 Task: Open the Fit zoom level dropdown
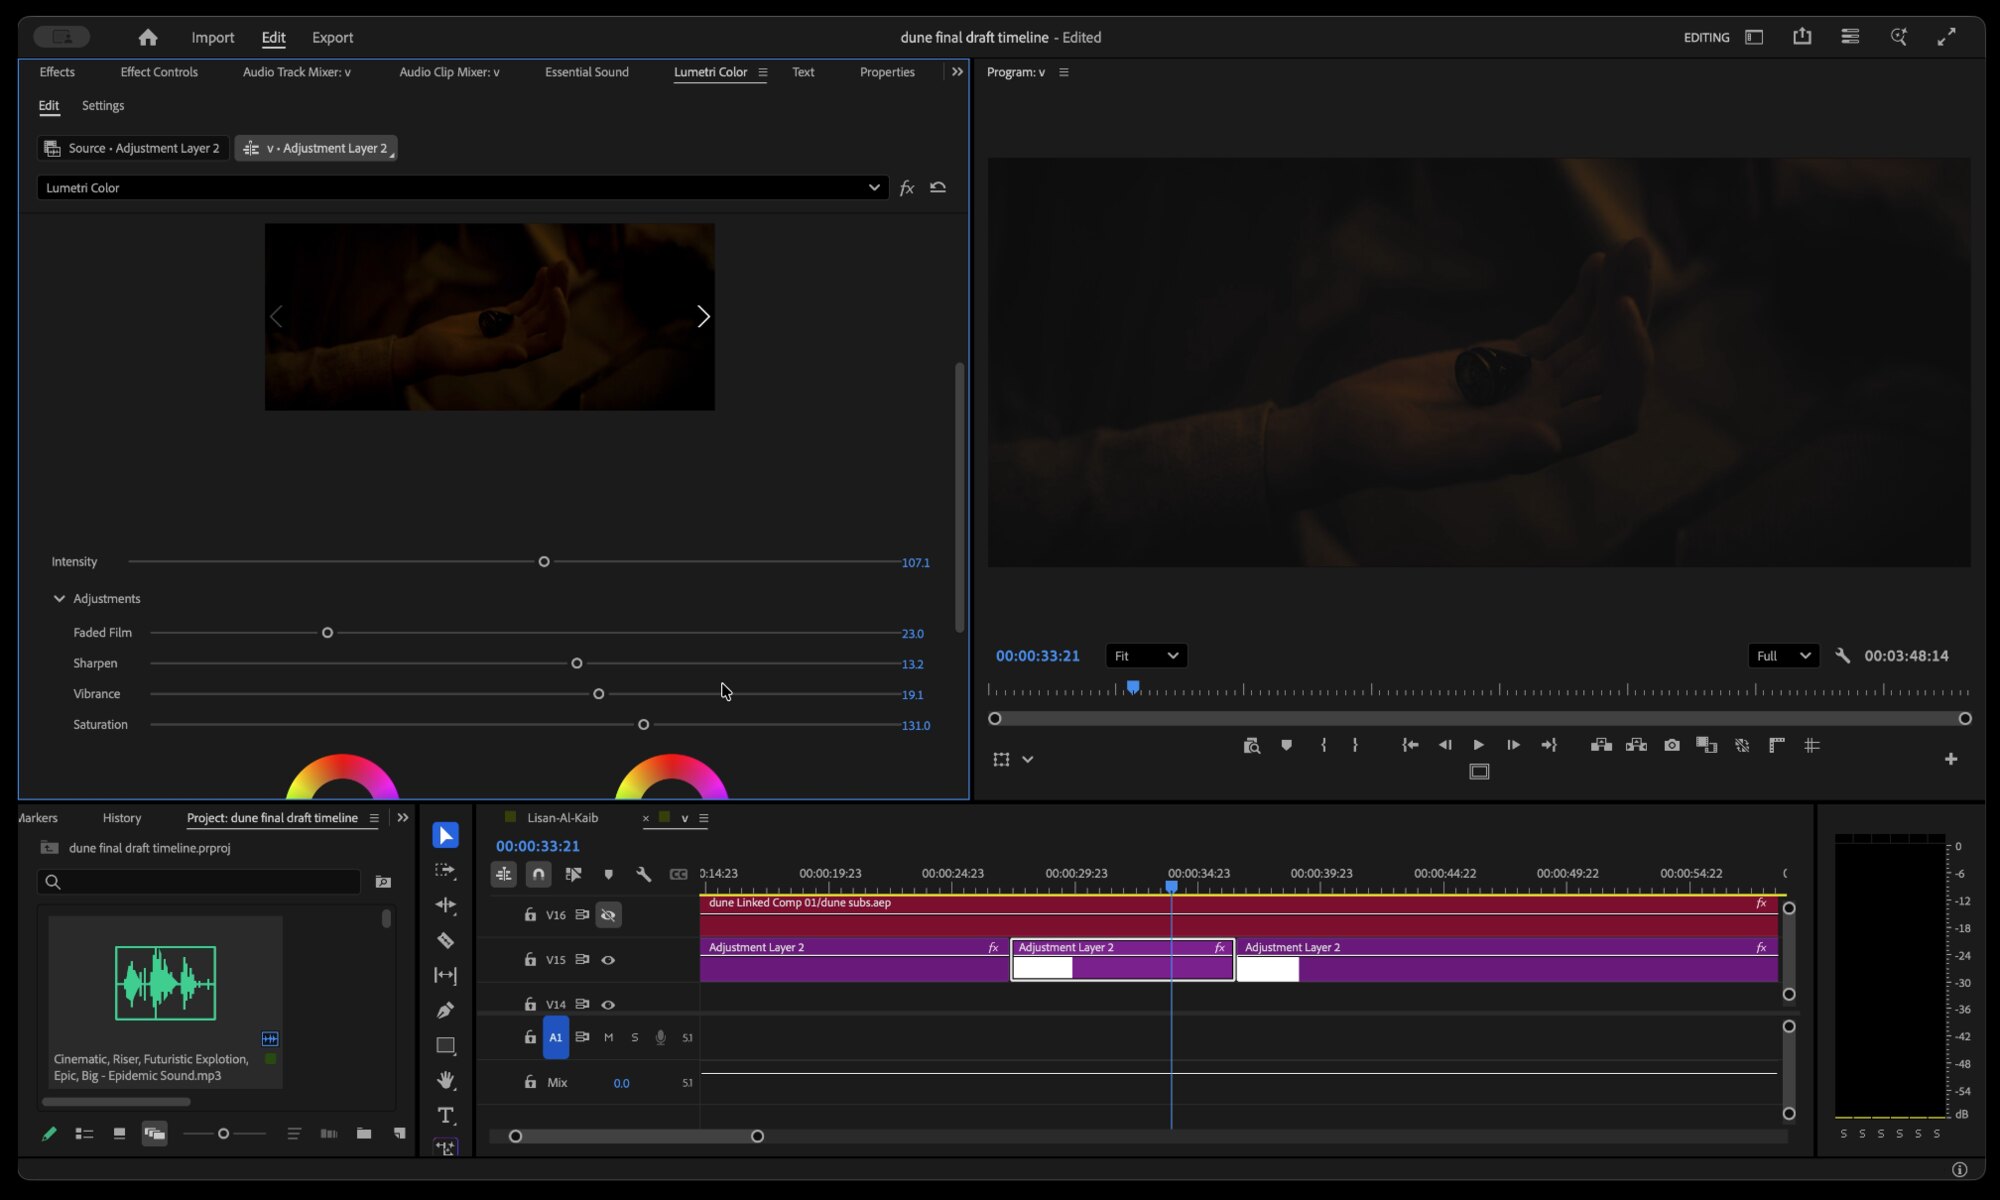click(x=1146, y=656)
